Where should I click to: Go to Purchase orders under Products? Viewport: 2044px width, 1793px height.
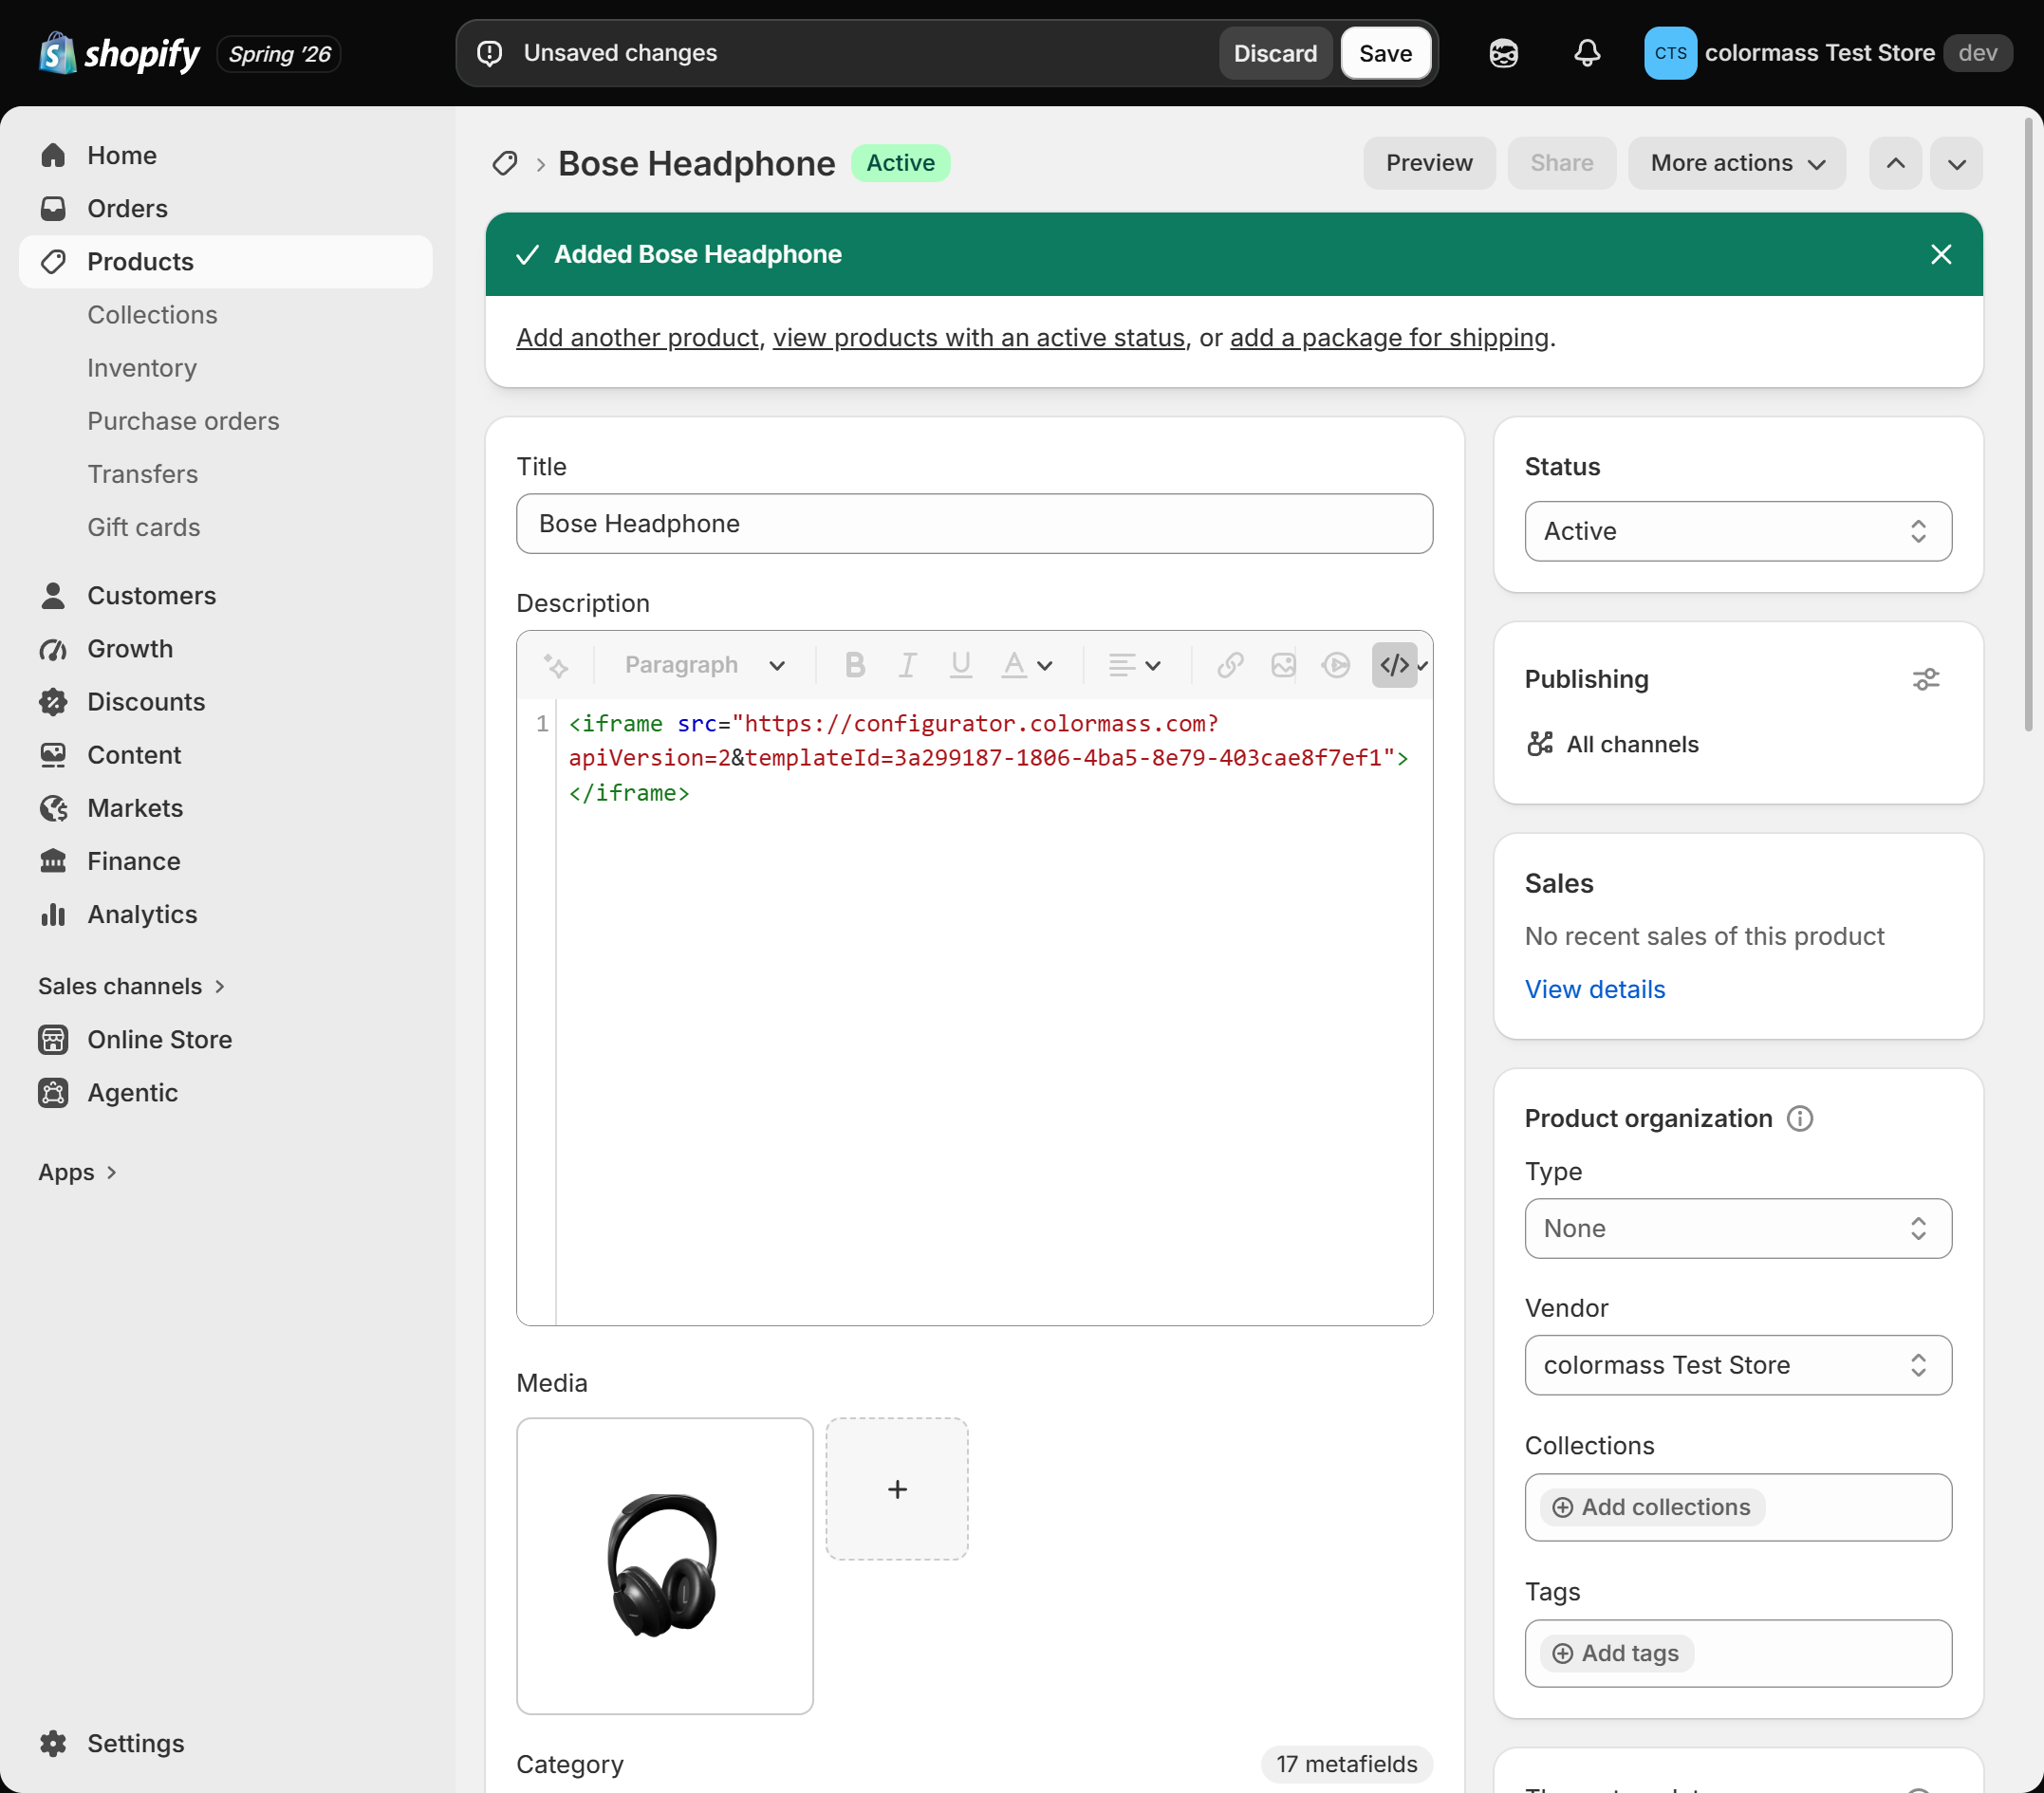pyautogui.click(x=183, y=421)
